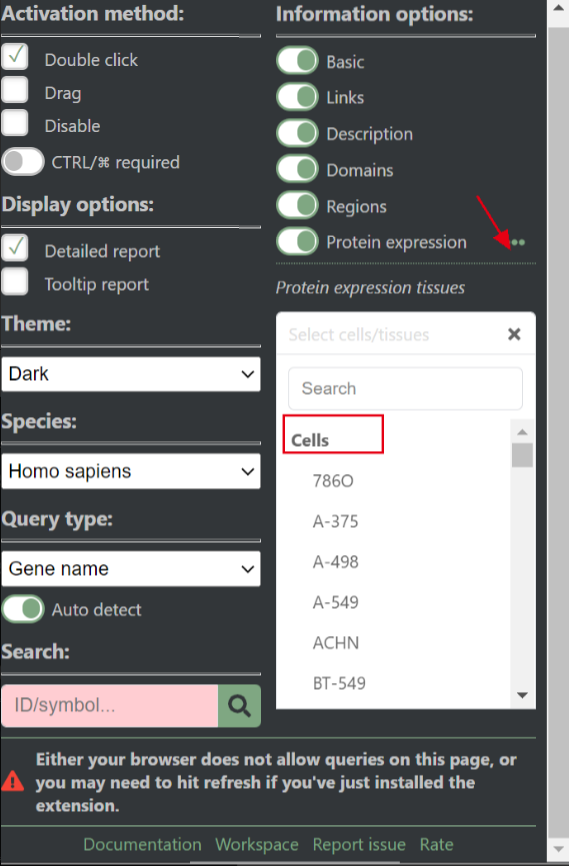Tick the Tooltip report checkbox
569x866 pixels.
[15, 281]
